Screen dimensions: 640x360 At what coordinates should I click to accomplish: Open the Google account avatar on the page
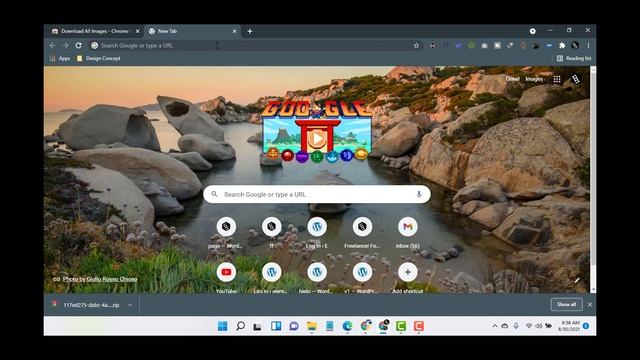576,79
